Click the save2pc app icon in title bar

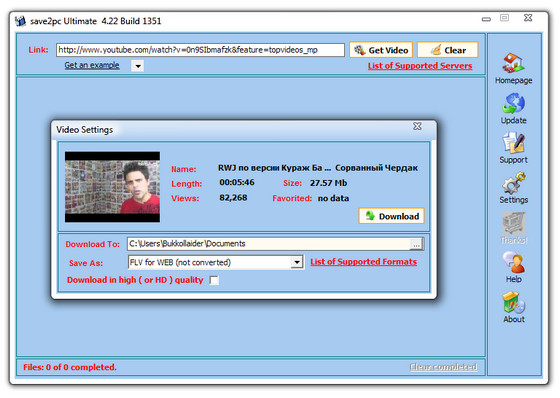click(x=20, y=21)
